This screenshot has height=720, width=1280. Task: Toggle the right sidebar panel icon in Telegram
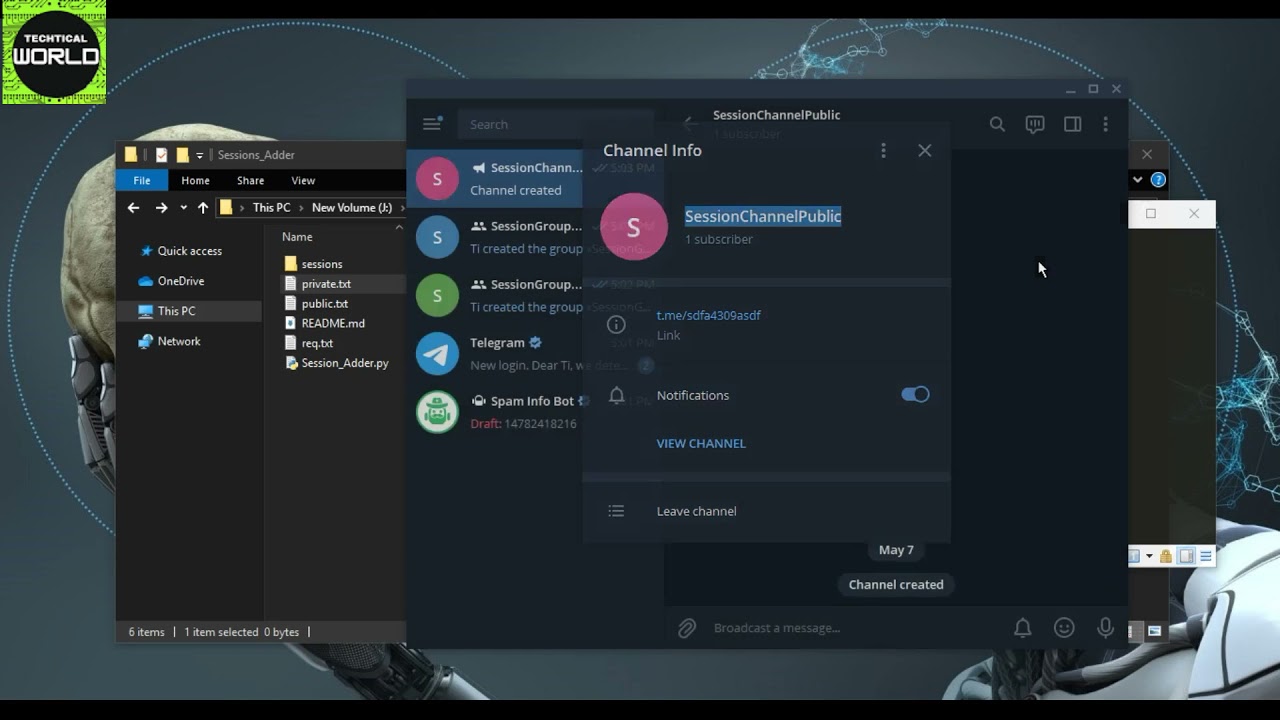1072,124
